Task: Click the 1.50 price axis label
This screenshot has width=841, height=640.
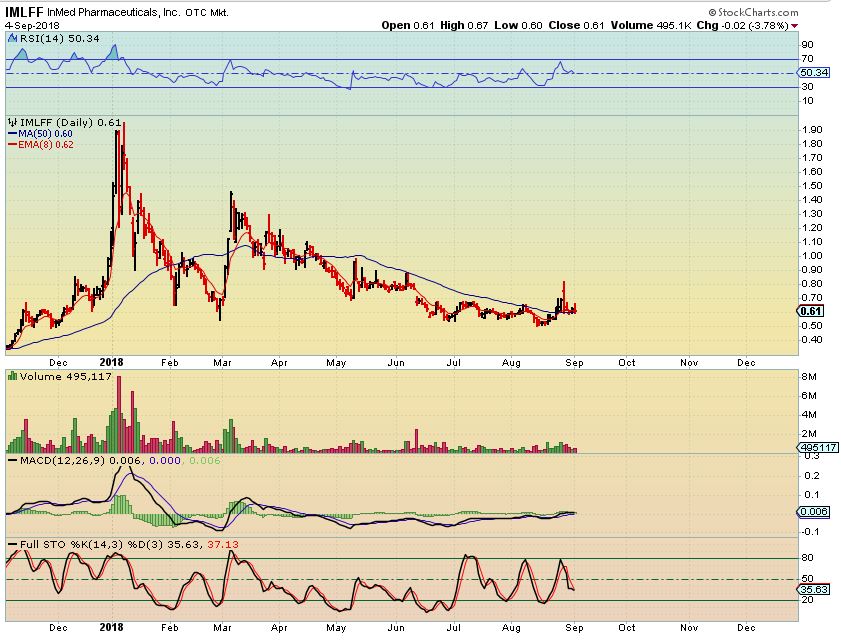Action: 812,185
